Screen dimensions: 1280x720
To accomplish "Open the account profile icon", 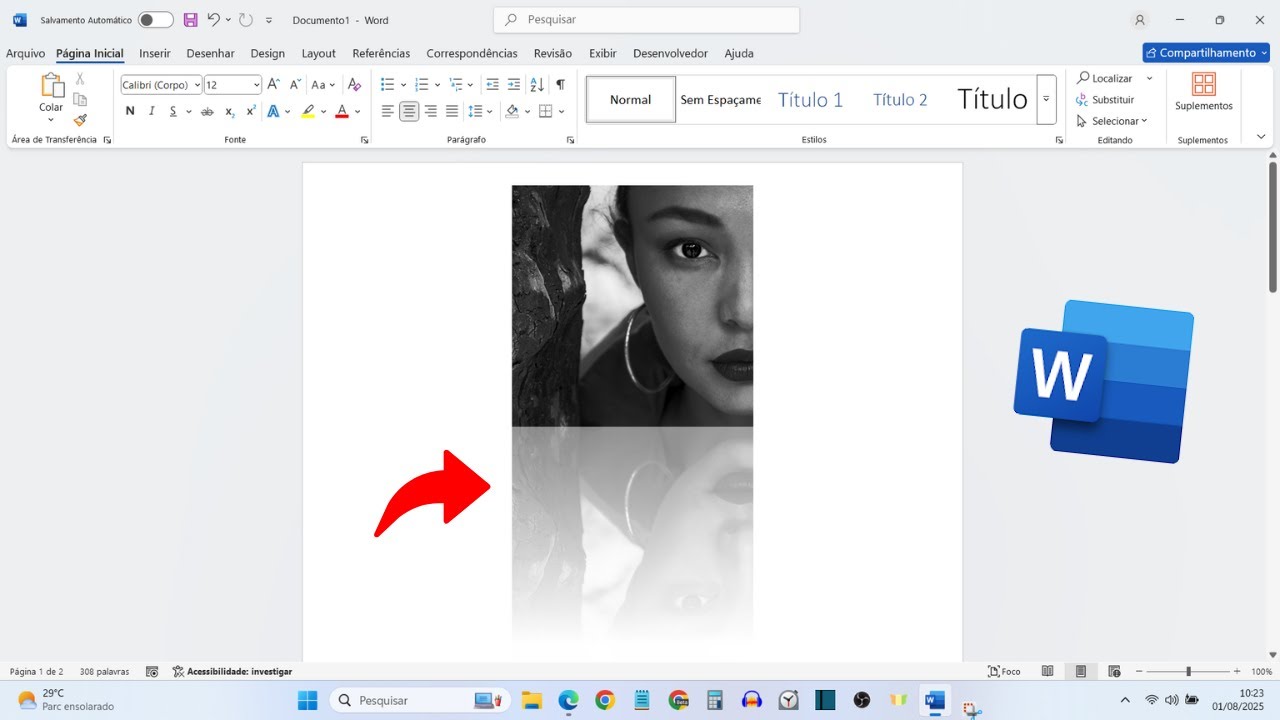I will pyautogui.click(x=1140, y=20).
